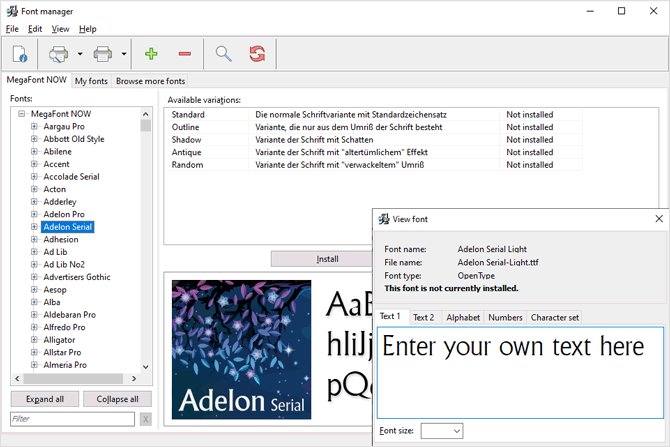Image resolution: width=670 pixels, height=447 pixels.
Task: Open the printer dropdown arrow
Action: tap(123, 54)
